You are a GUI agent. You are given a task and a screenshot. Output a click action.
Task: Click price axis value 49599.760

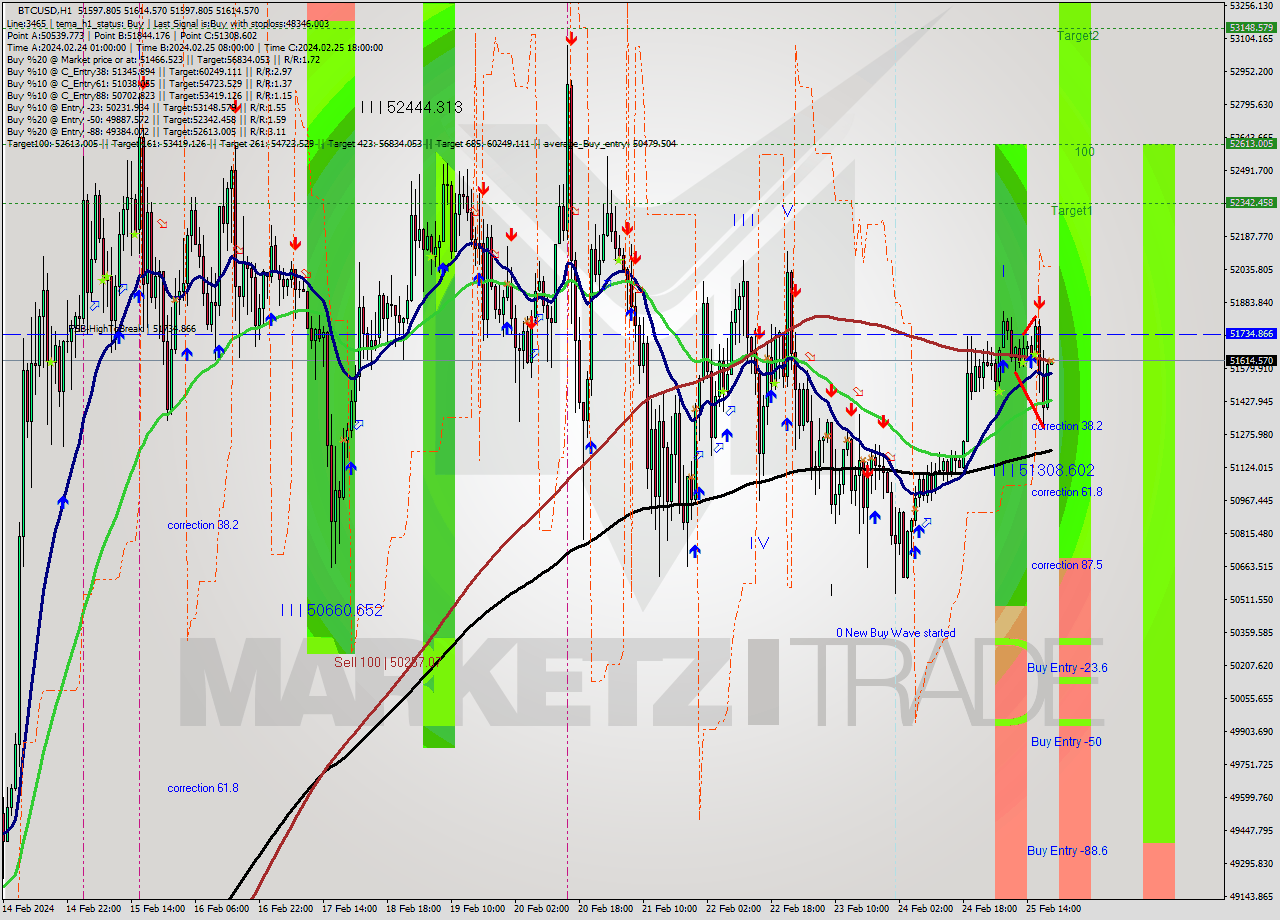click(1251, 798)
